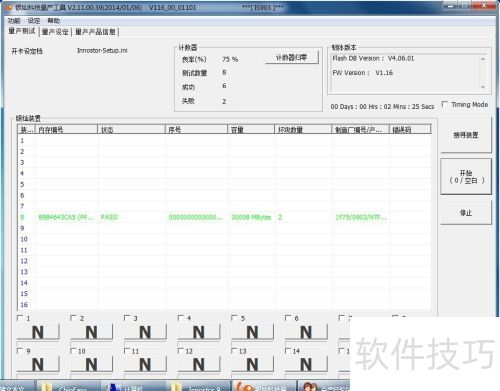500x391 pixels.
Task: Click the port 9 N status button
Action: click(x=38, y=364)
